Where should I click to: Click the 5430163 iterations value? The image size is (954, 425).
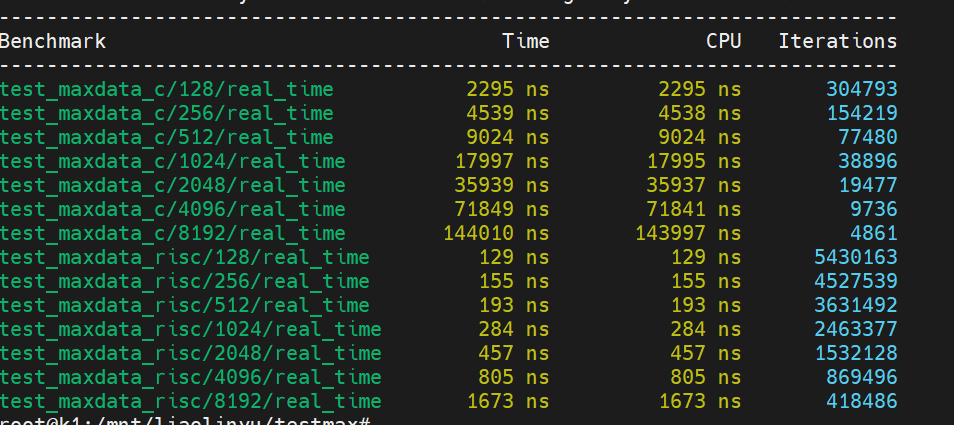point(855,258)
